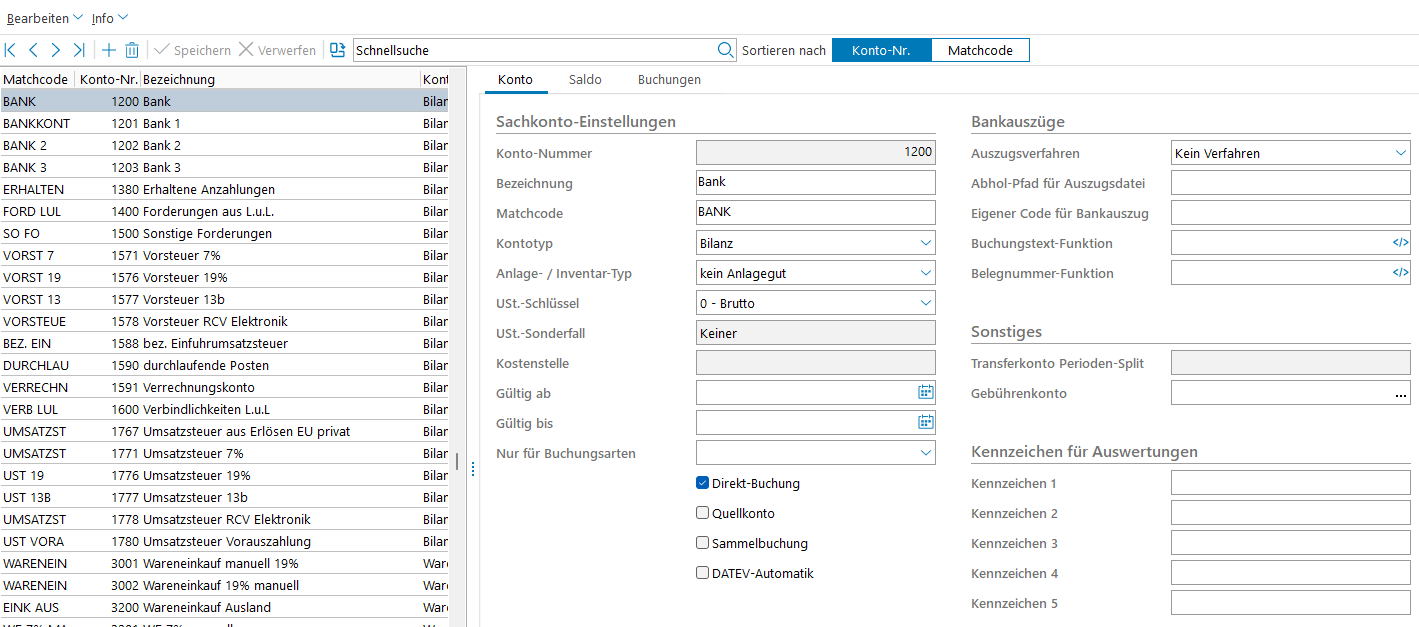The image size is (1419, 627).
Task: Jump to last record navigation arrow
Action: tap(79, 50)
